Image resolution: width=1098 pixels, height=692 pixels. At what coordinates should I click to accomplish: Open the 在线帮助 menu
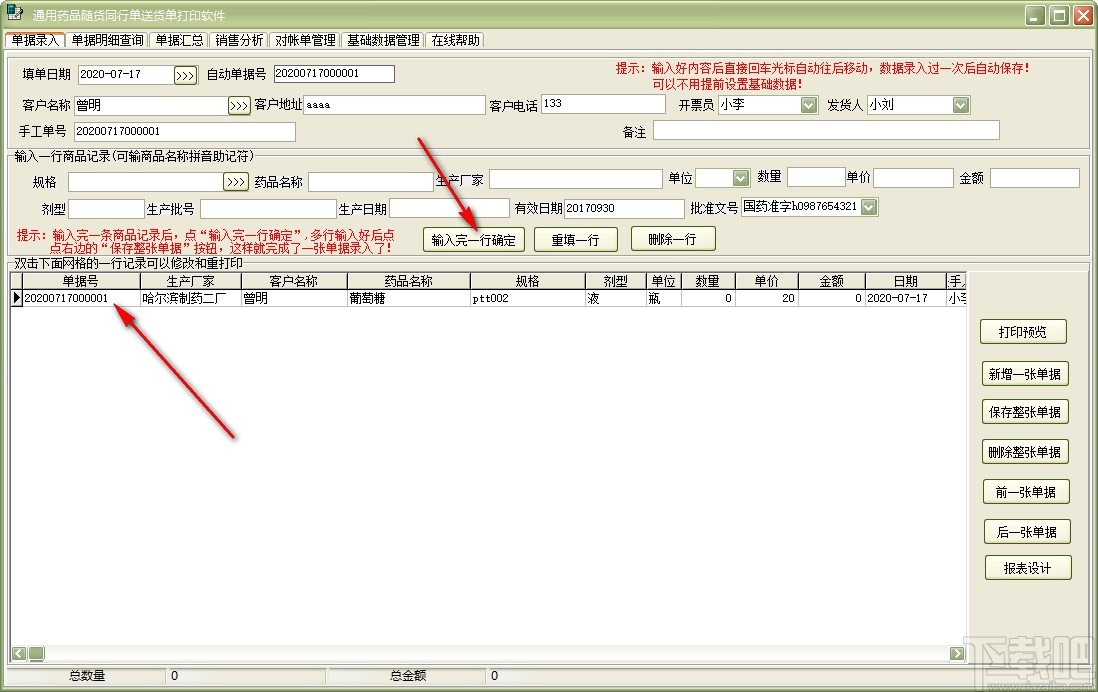pos(455,40)
